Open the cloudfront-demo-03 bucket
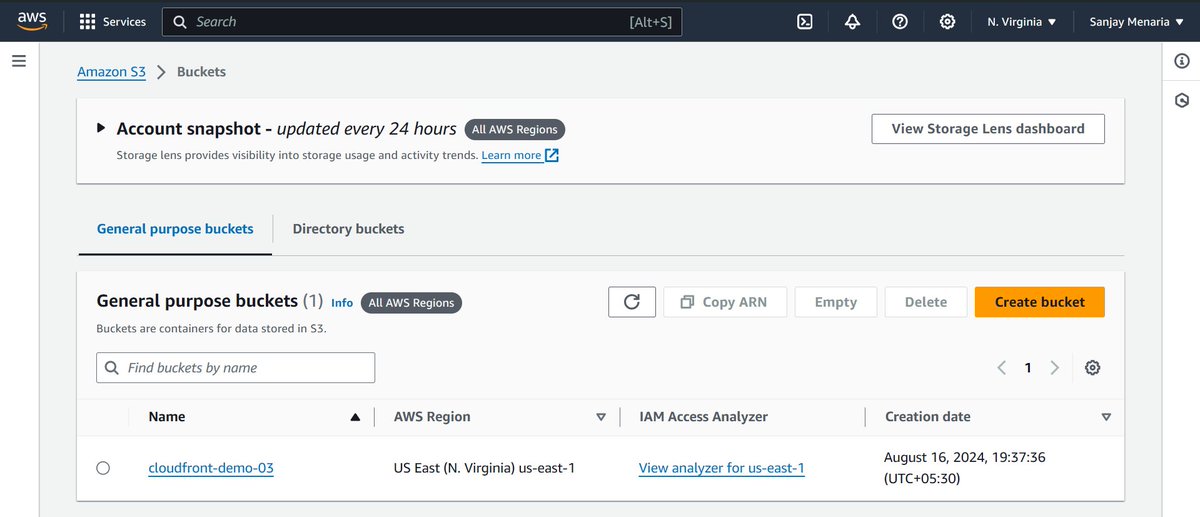The width and height of the screenshot is (1200, 517). click(x=211, y=468)
